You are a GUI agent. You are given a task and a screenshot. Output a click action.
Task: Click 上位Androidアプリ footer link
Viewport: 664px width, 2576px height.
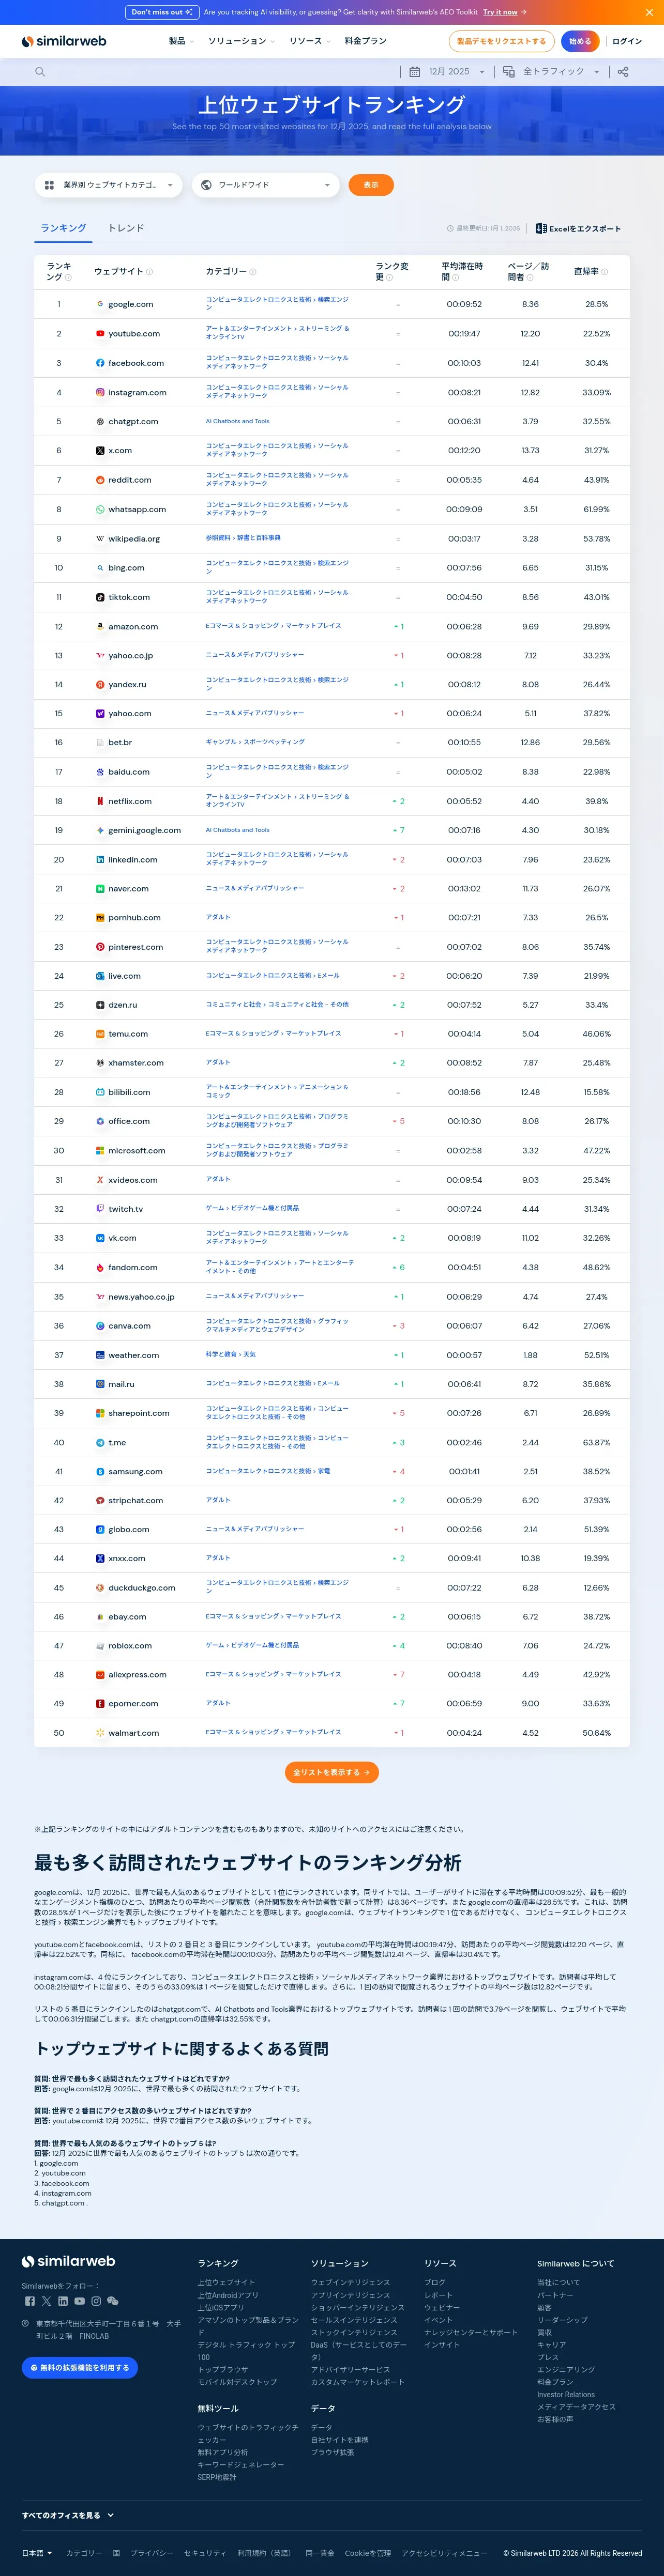pyautogui.click(x=228, y=2295)
